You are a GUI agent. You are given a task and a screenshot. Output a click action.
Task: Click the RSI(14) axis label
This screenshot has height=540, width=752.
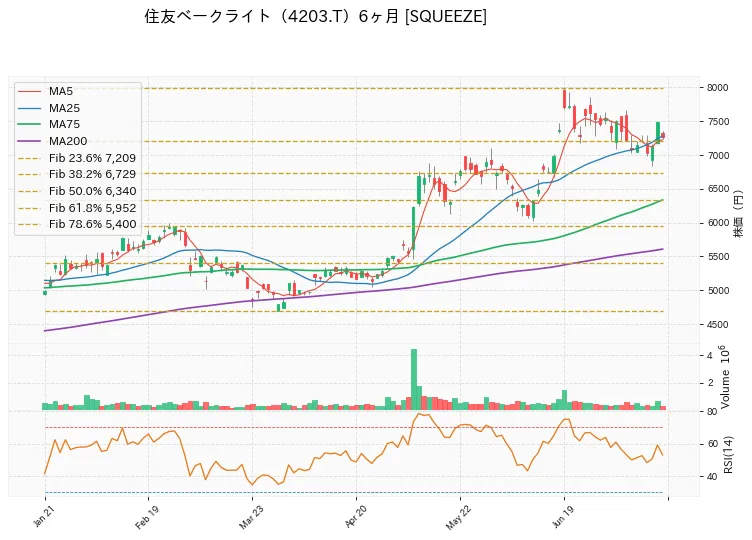(x=728, y=455)
